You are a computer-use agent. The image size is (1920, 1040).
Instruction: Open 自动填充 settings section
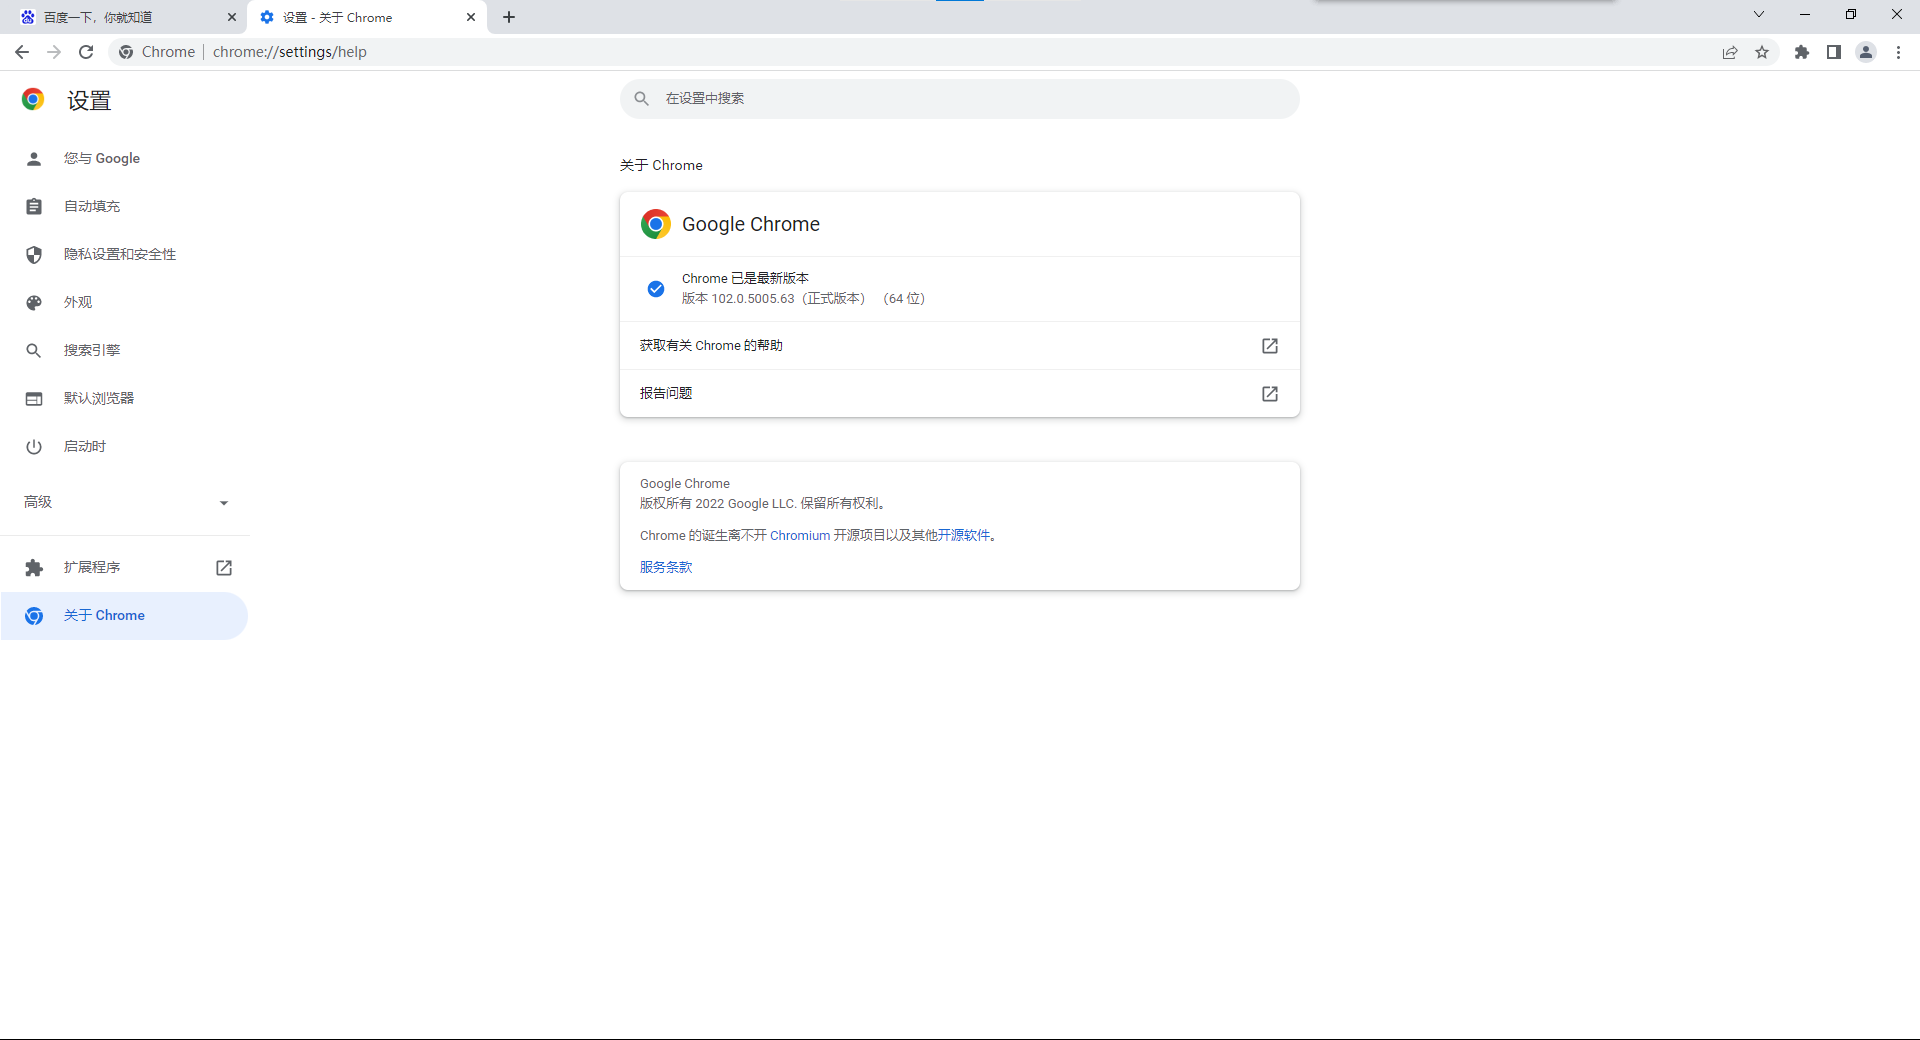tap(124, 206)
